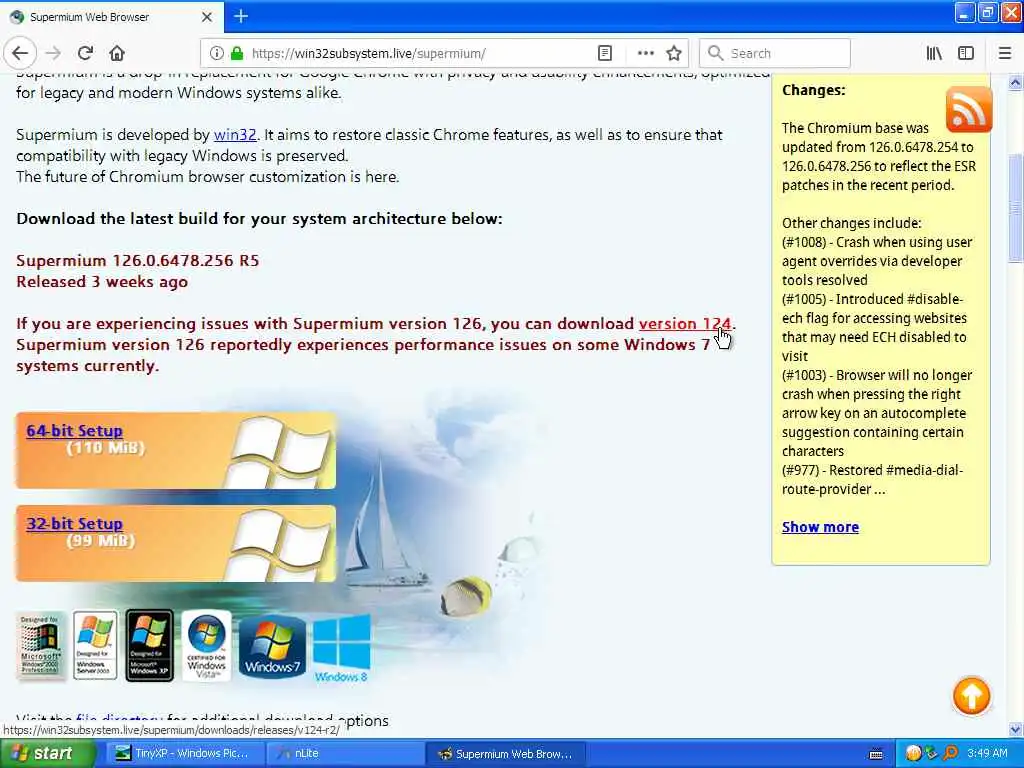The image size is (1024, 768).
Task: Open a new tab with plus button
Action: (241, 16)
